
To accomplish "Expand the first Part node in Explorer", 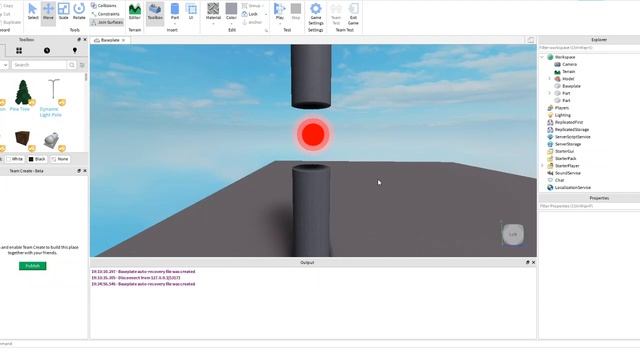I will pos(549,93).
